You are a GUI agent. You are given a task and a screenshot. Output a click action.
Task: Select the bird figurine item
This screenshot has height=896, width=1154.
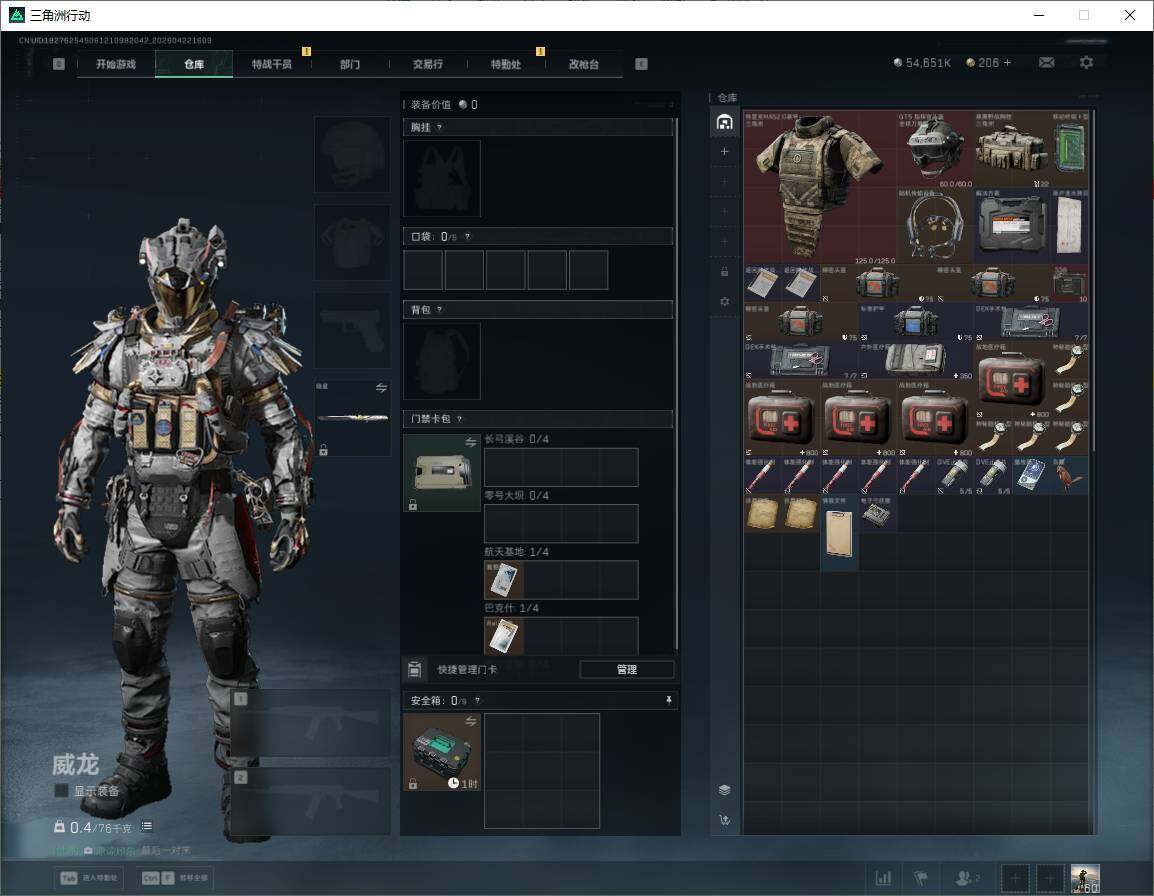coord(1069,475)
